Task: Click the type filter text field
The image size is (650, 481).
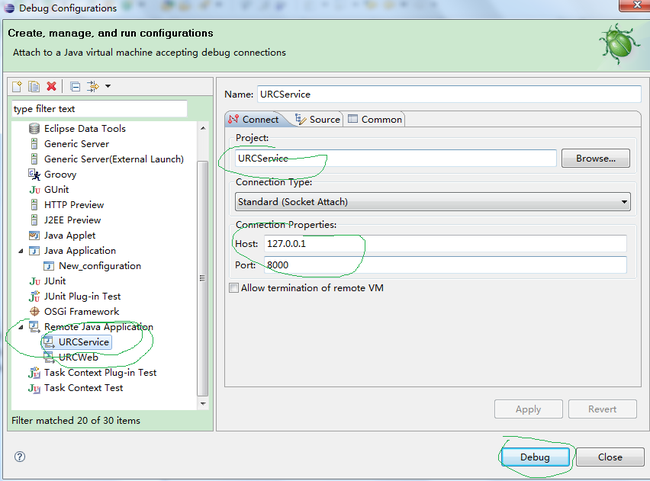Action: pyautogui.click(x=99, y=109)
